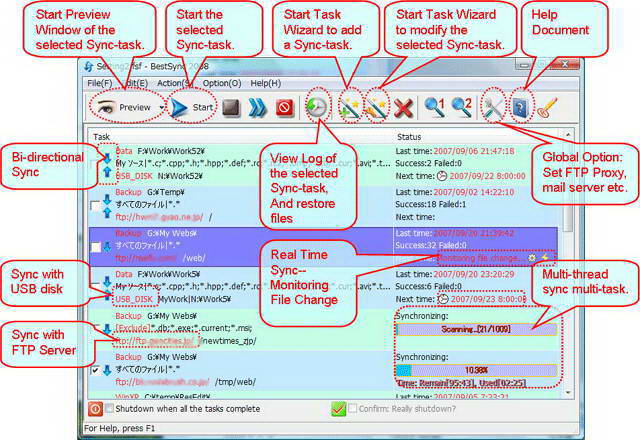The image size is (640, 440).
Task: Click the broom cleanup toolbar icon
Action: click(x=547, y=108)
